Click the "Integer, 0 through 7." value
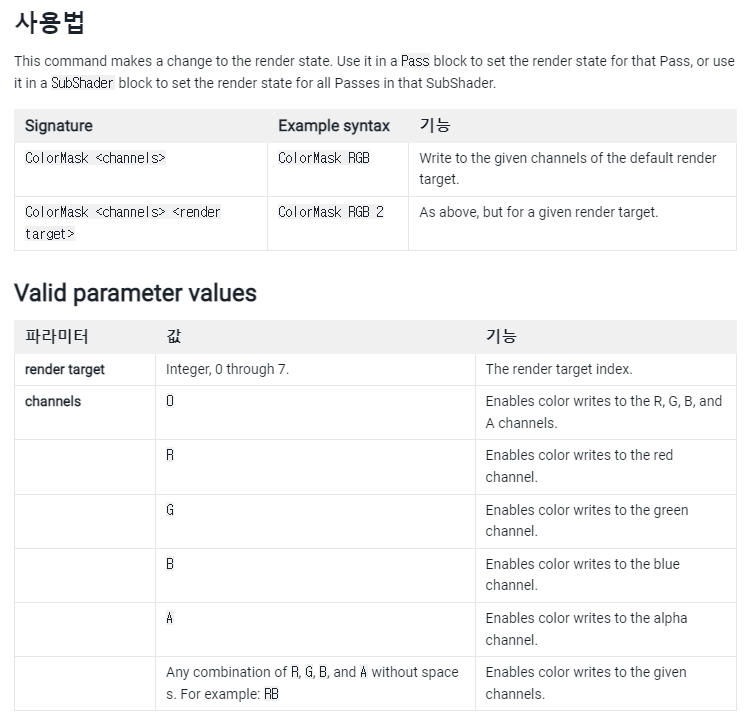749x716 pixels. tap(227, 369)
